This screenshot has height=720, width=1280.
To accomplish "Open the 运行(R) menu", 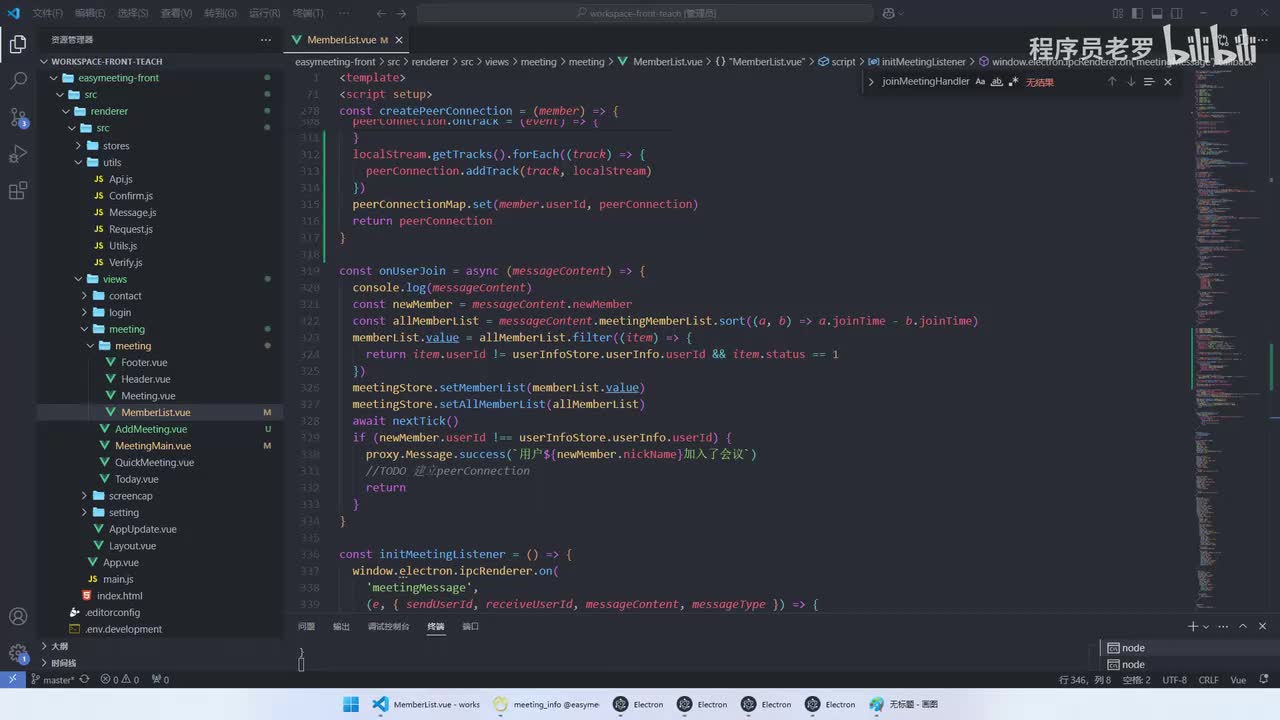I will pos(264,13).
